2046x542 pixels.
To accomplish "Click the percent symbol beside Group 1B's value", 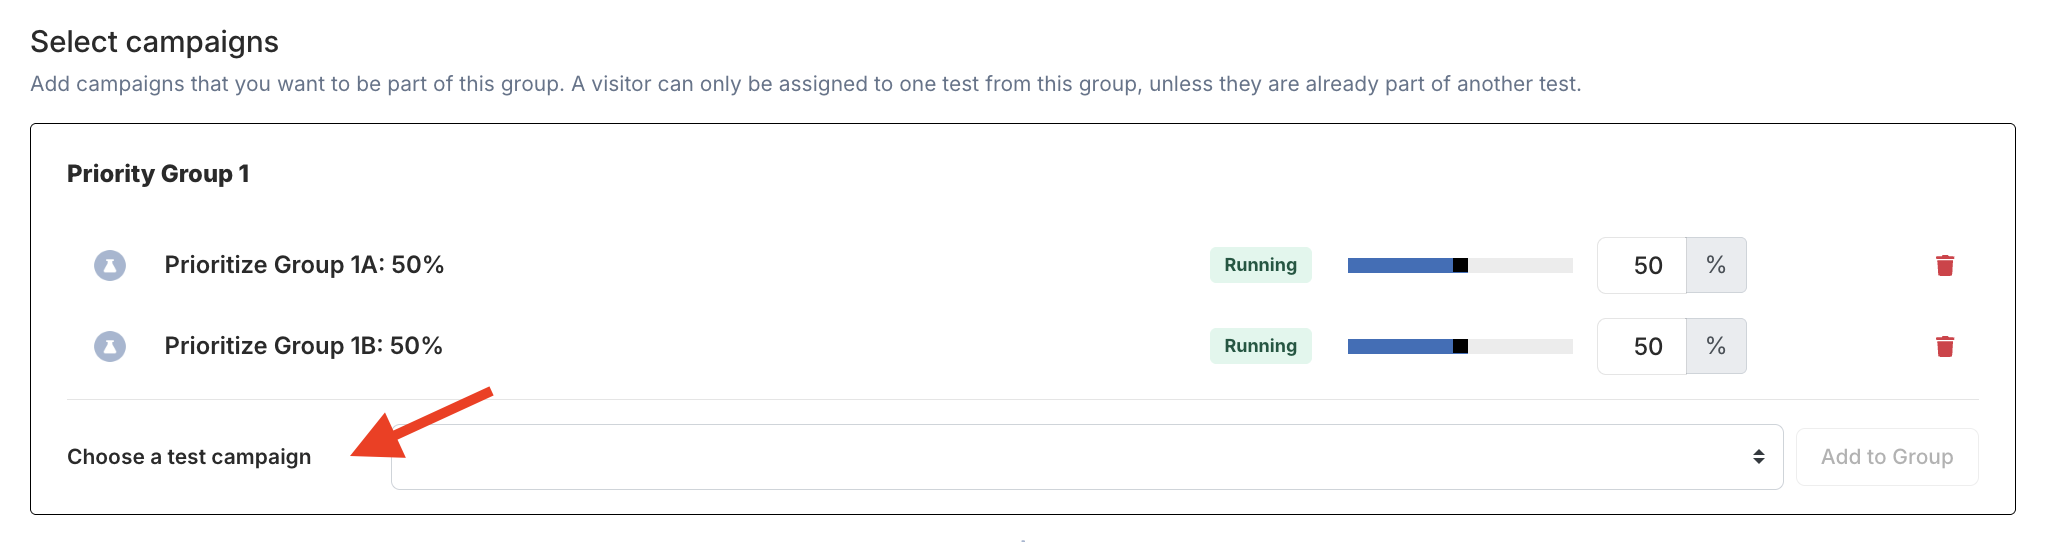I will [x=1716, y=346].
